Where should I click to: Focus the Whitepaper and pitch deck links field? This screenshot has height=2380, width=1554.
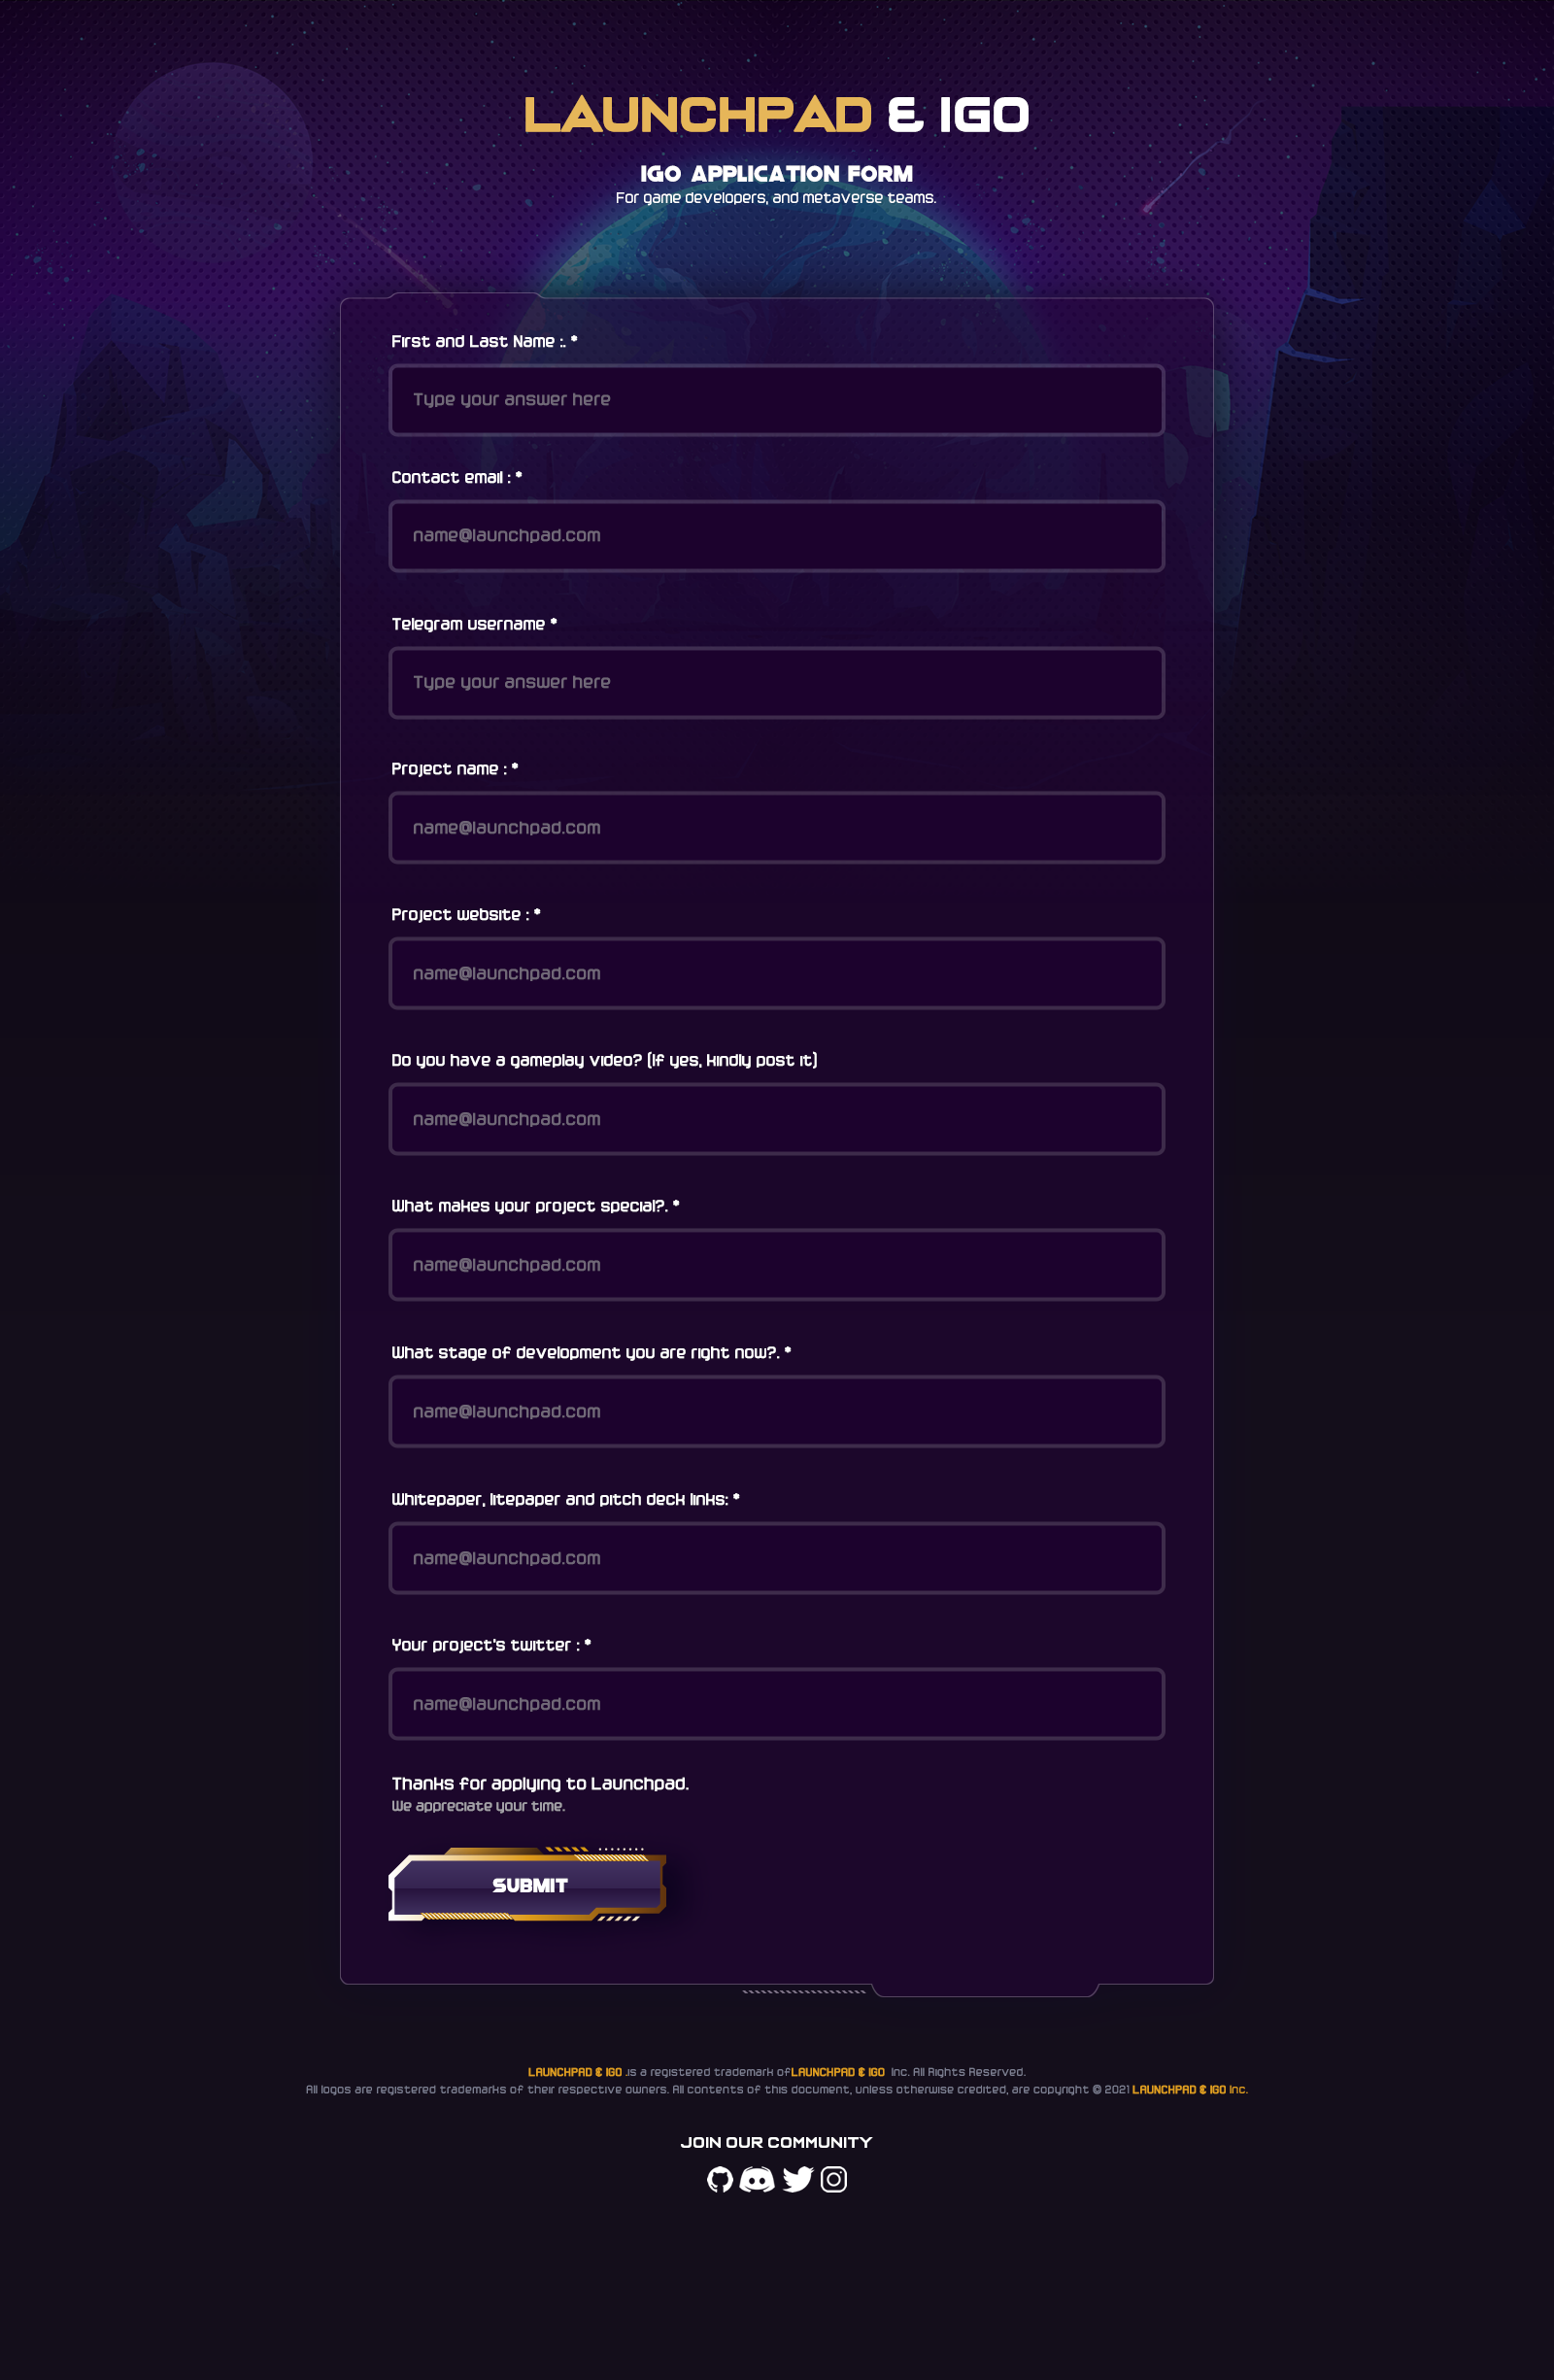776,1558
